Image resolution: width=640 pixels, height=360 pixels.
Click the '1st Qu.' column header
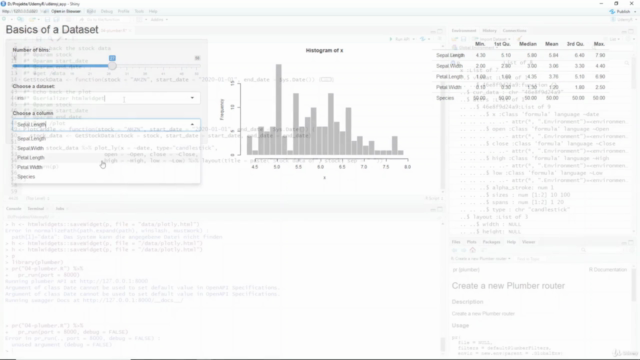pyautogui.click(x=502, y=44)
